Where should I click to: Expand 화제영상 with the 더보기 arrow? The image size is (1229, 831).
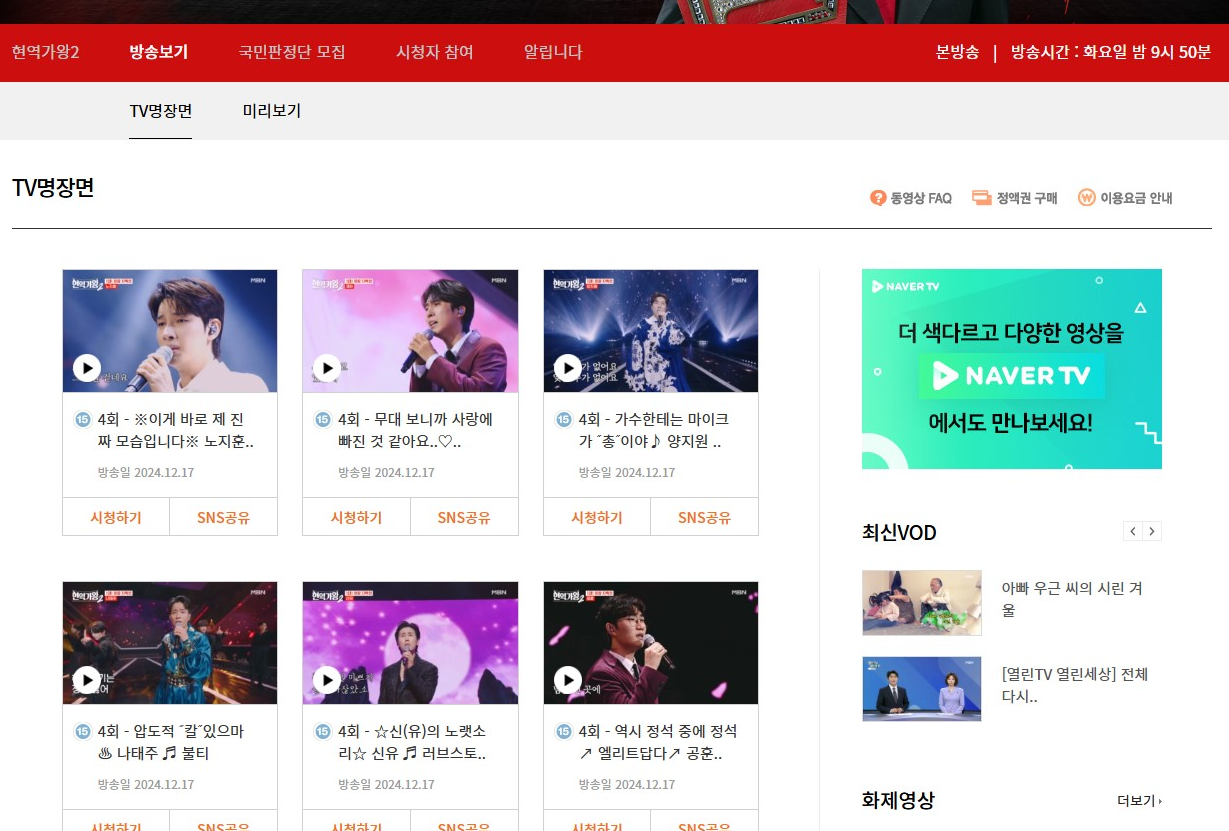1137,800
